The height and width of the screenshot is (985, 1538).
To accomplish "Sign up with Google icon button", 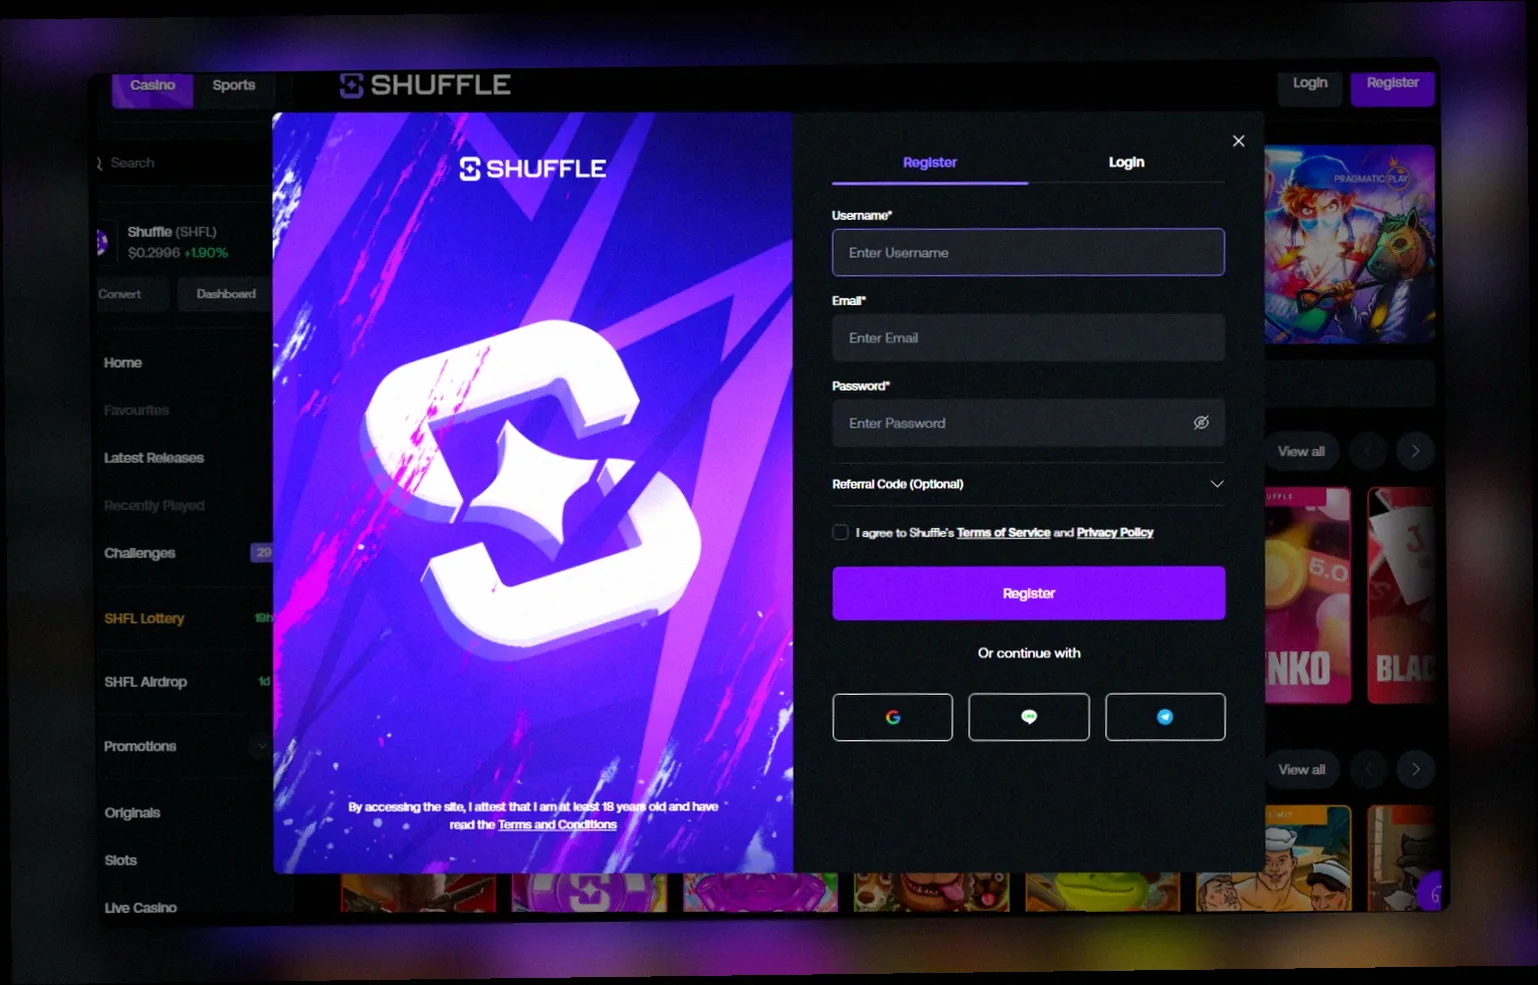I will [892, 717].
